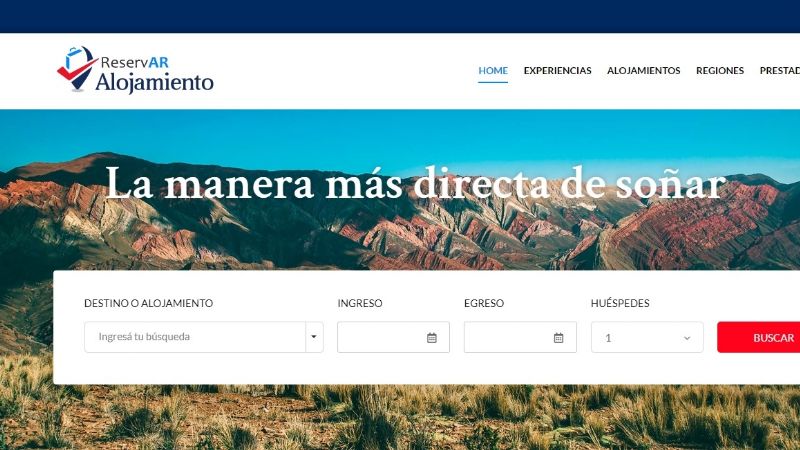Click the Egreso date field
The image size is (800, 450).
pyautogui.click(x=520, y=337)
